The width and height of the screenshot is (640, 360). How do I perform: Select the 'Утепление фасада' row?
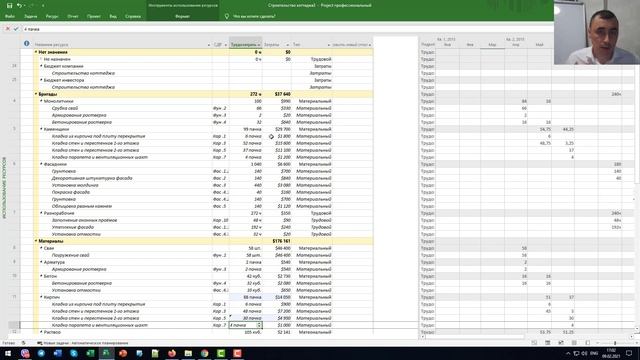click(204, 227)
